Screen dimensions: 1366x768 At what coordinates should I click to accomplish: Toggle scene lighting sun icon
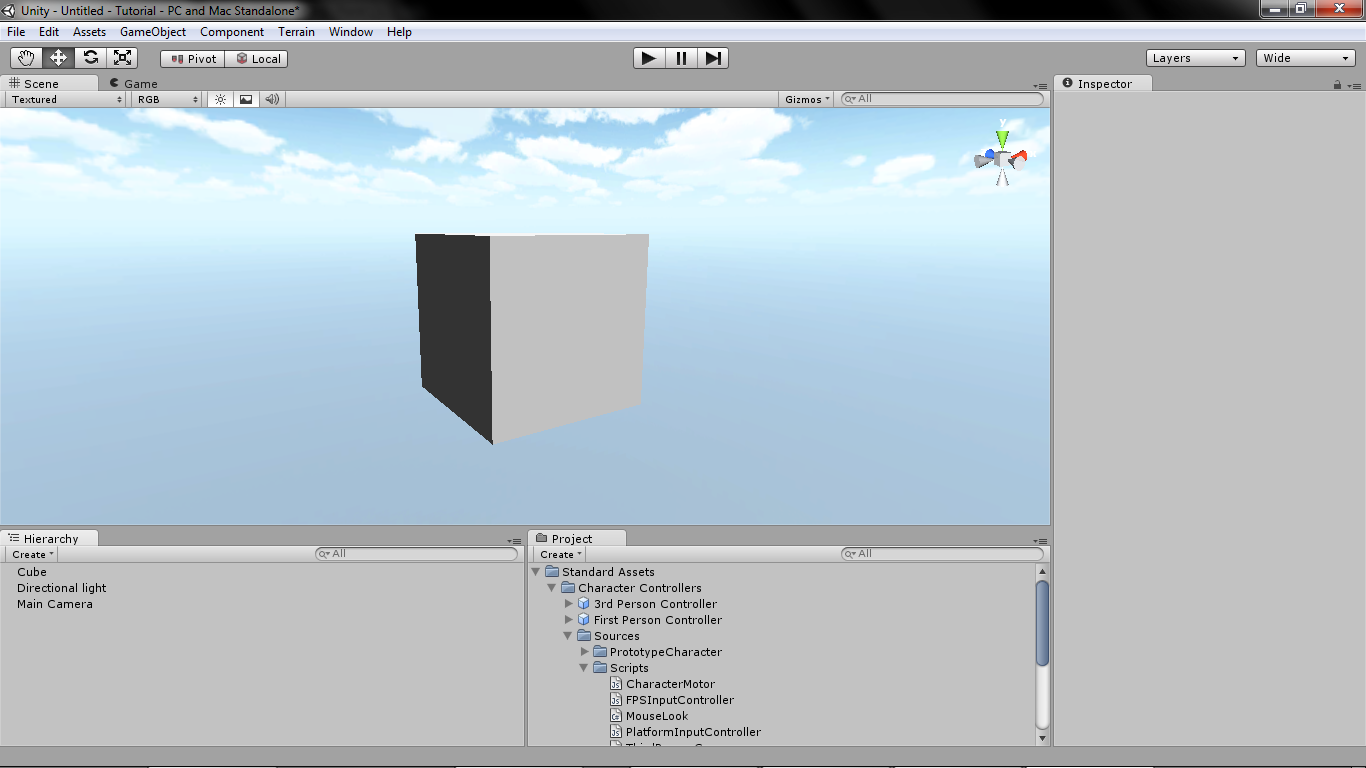pyautogui.click(x=220, y=99)
